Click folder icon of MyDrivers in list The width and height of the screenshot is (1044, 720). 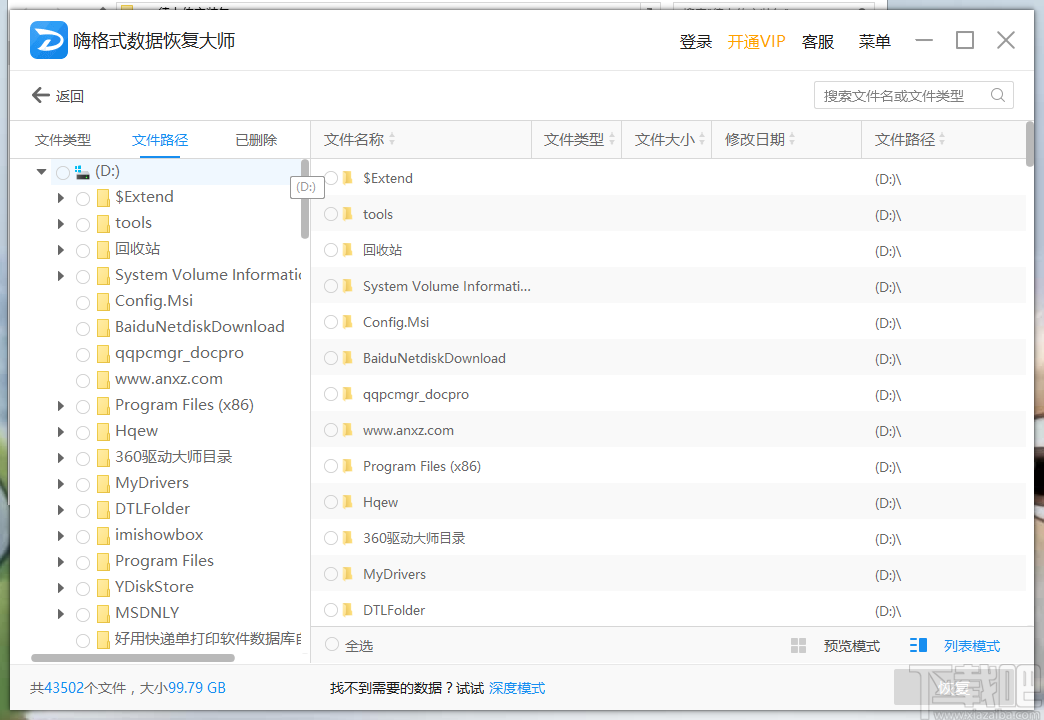pyautogui.click(x=348, y=573)
